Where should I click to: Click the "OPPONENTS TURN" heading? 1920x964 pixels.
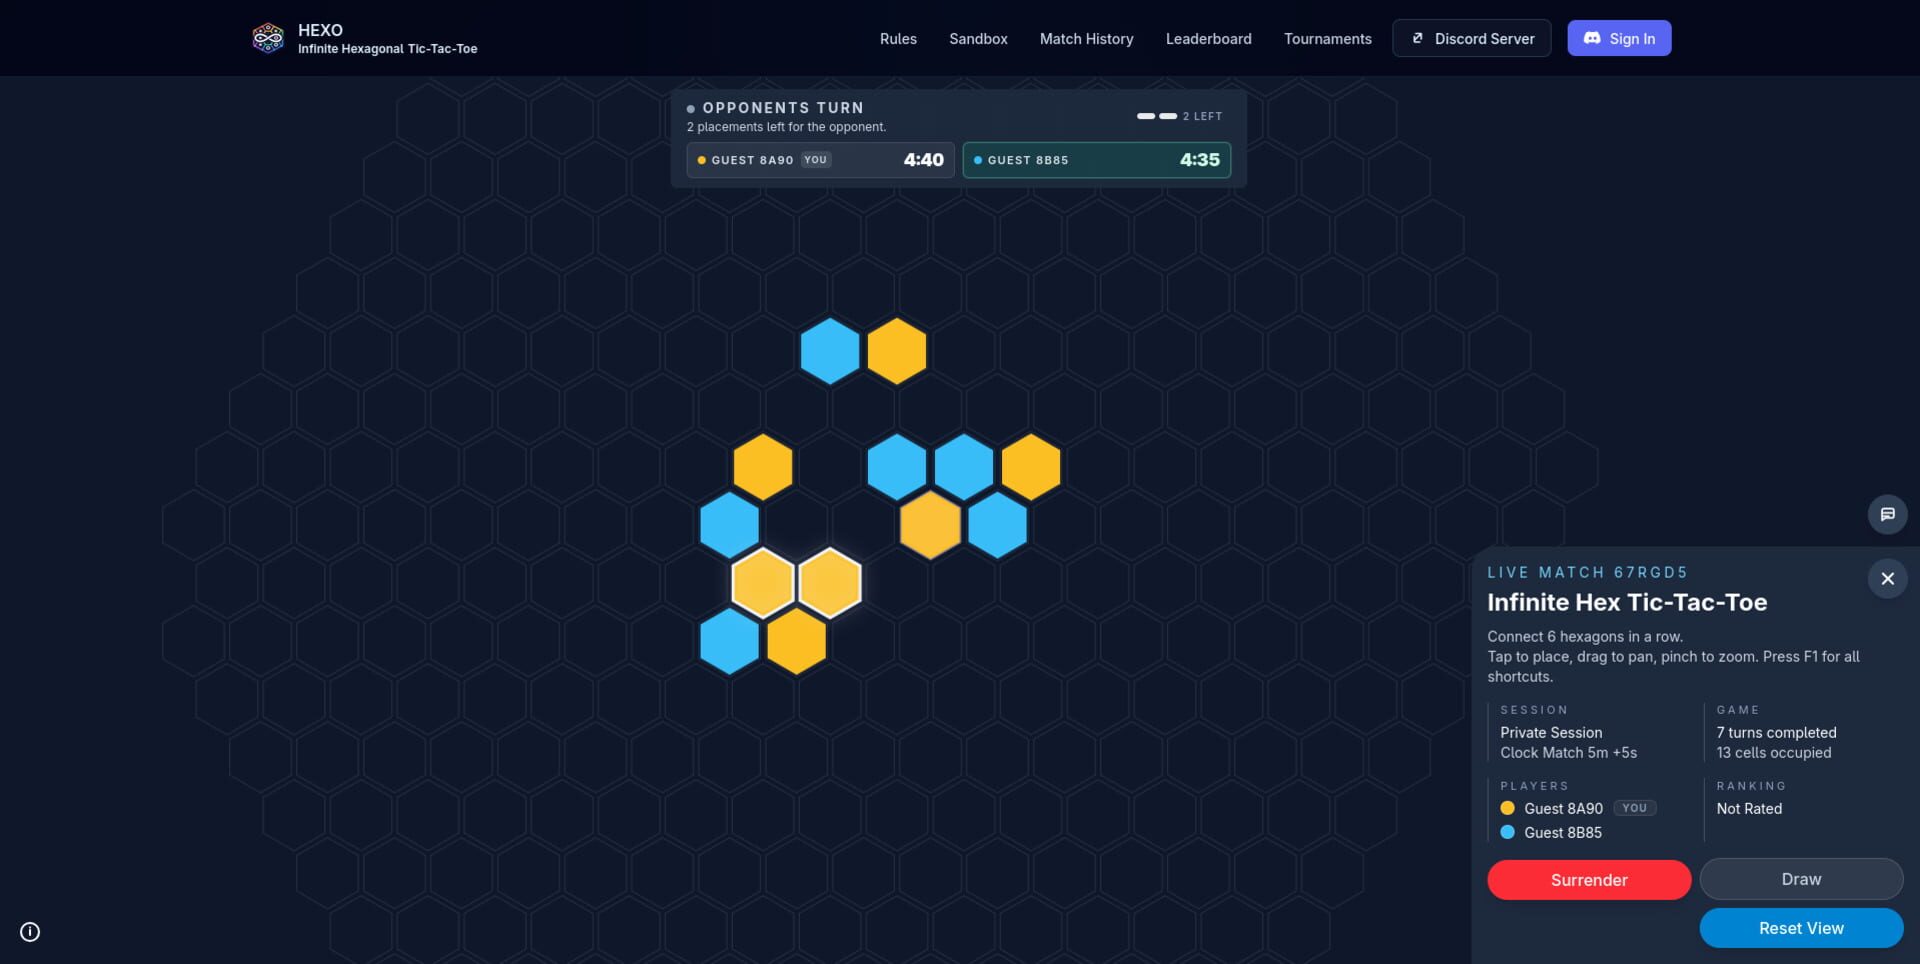coord(783,108)
